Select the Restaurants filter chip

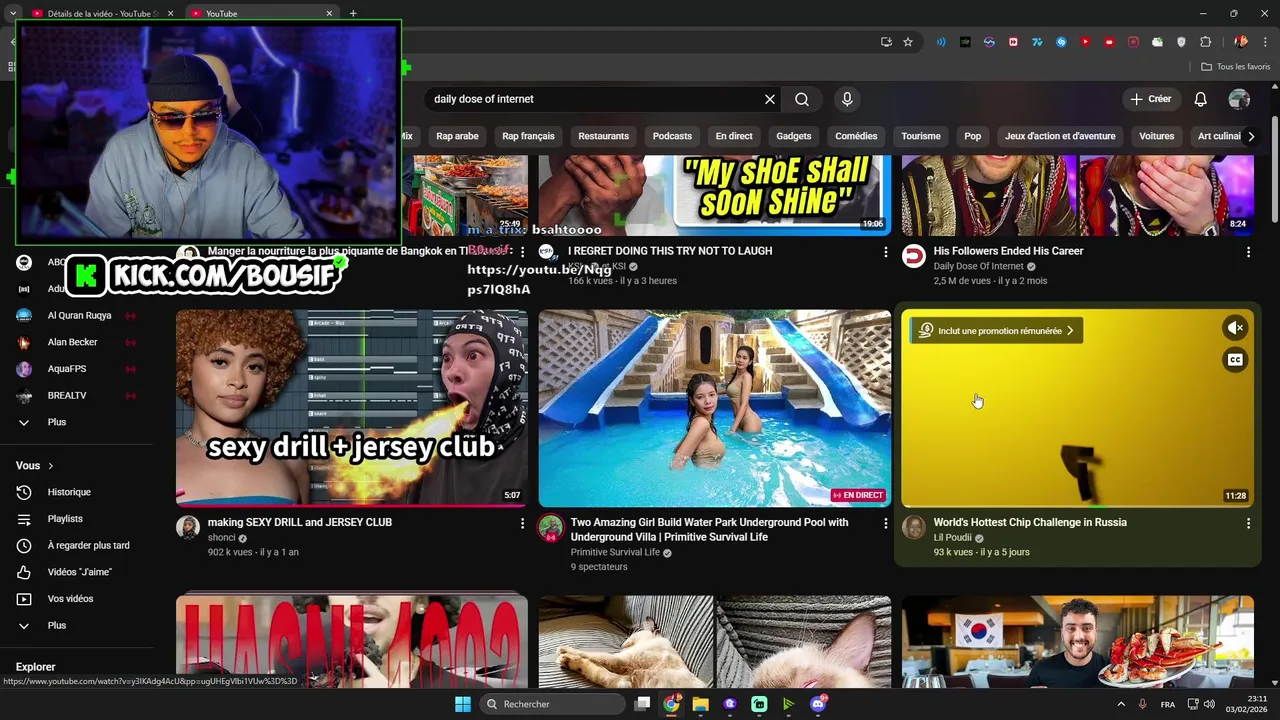(x=603, y=136)
